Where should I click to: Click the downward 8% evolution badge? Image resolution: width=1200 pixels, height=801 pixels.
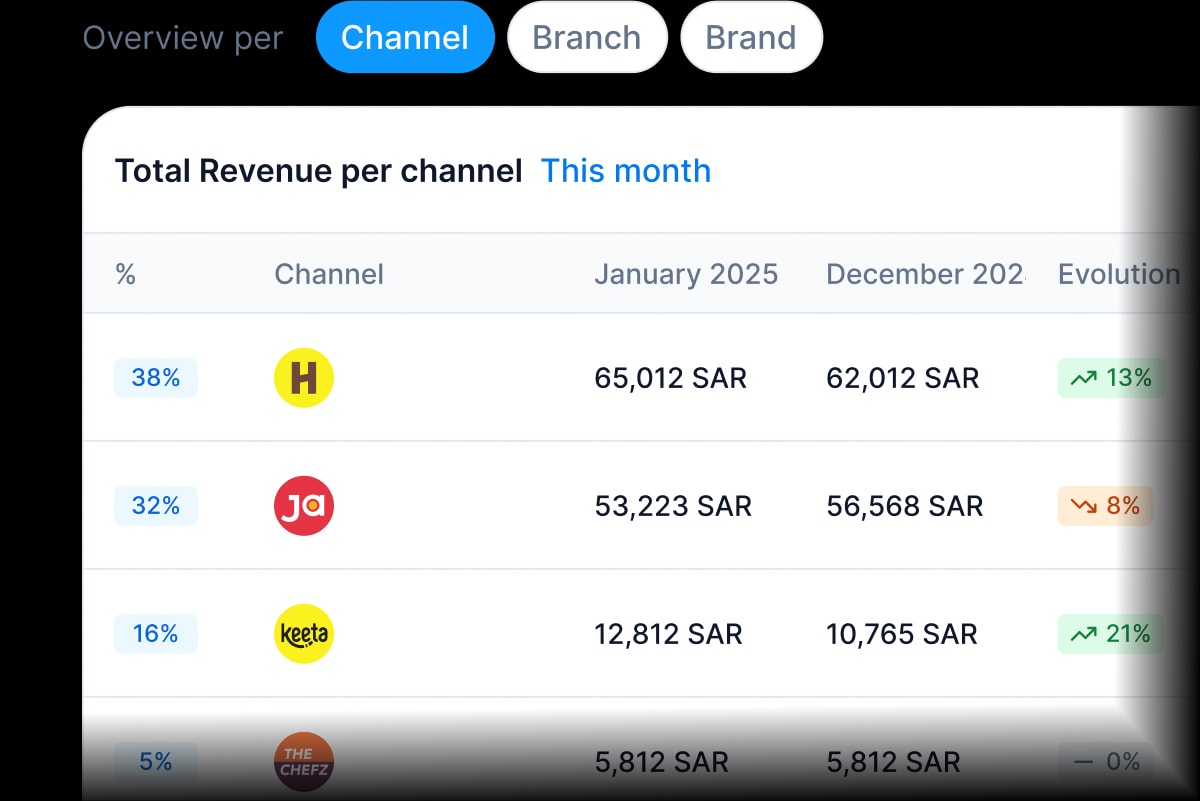(1105, 506)
